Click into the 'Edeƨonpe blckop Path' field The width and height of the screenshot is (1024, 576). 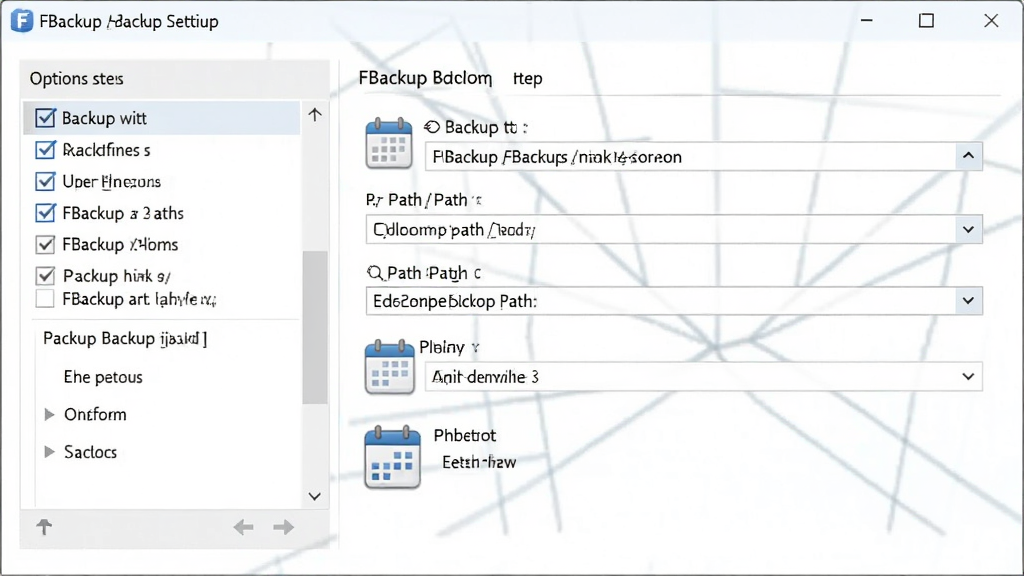coord(661,301)
